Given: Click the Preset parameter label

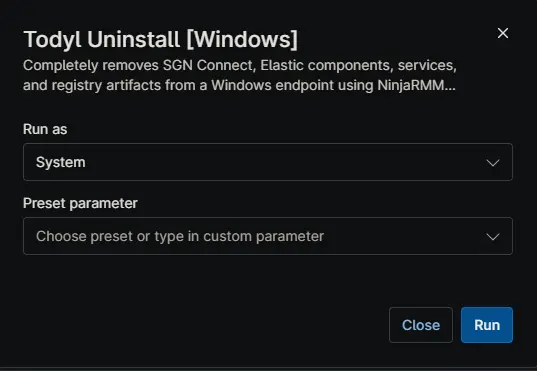Looking at the screenshot, I should (x=80, y=203).
